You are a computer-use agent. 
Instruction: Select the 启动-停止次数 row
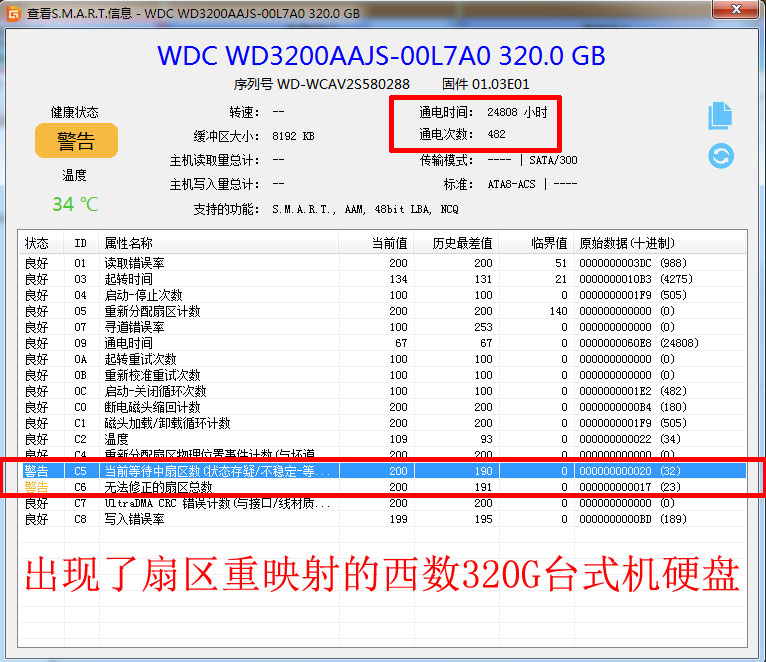(382, 295)
